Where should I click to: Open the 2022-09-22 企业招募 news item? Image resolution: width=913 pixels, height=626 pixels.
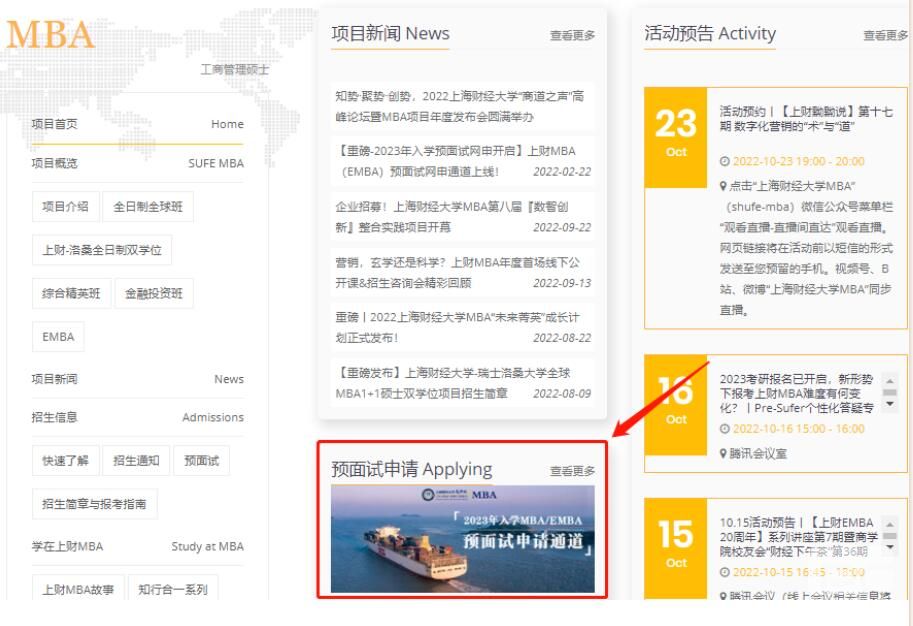(462, 217)
